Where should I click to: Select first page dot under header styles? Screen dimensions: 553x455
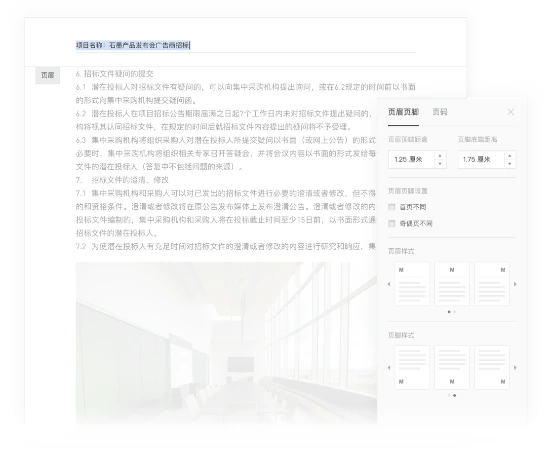point(449,312)
